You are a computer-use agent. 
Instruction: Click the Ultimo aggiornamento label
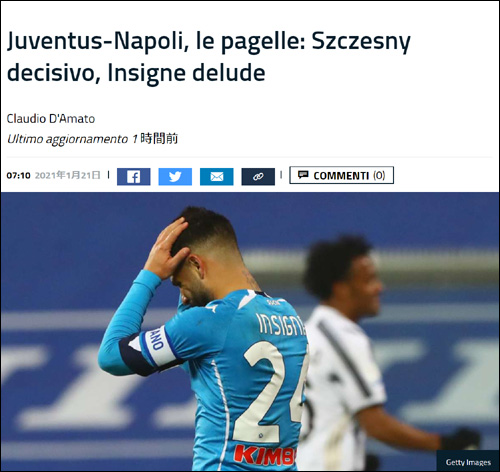(x=67, y=139)
